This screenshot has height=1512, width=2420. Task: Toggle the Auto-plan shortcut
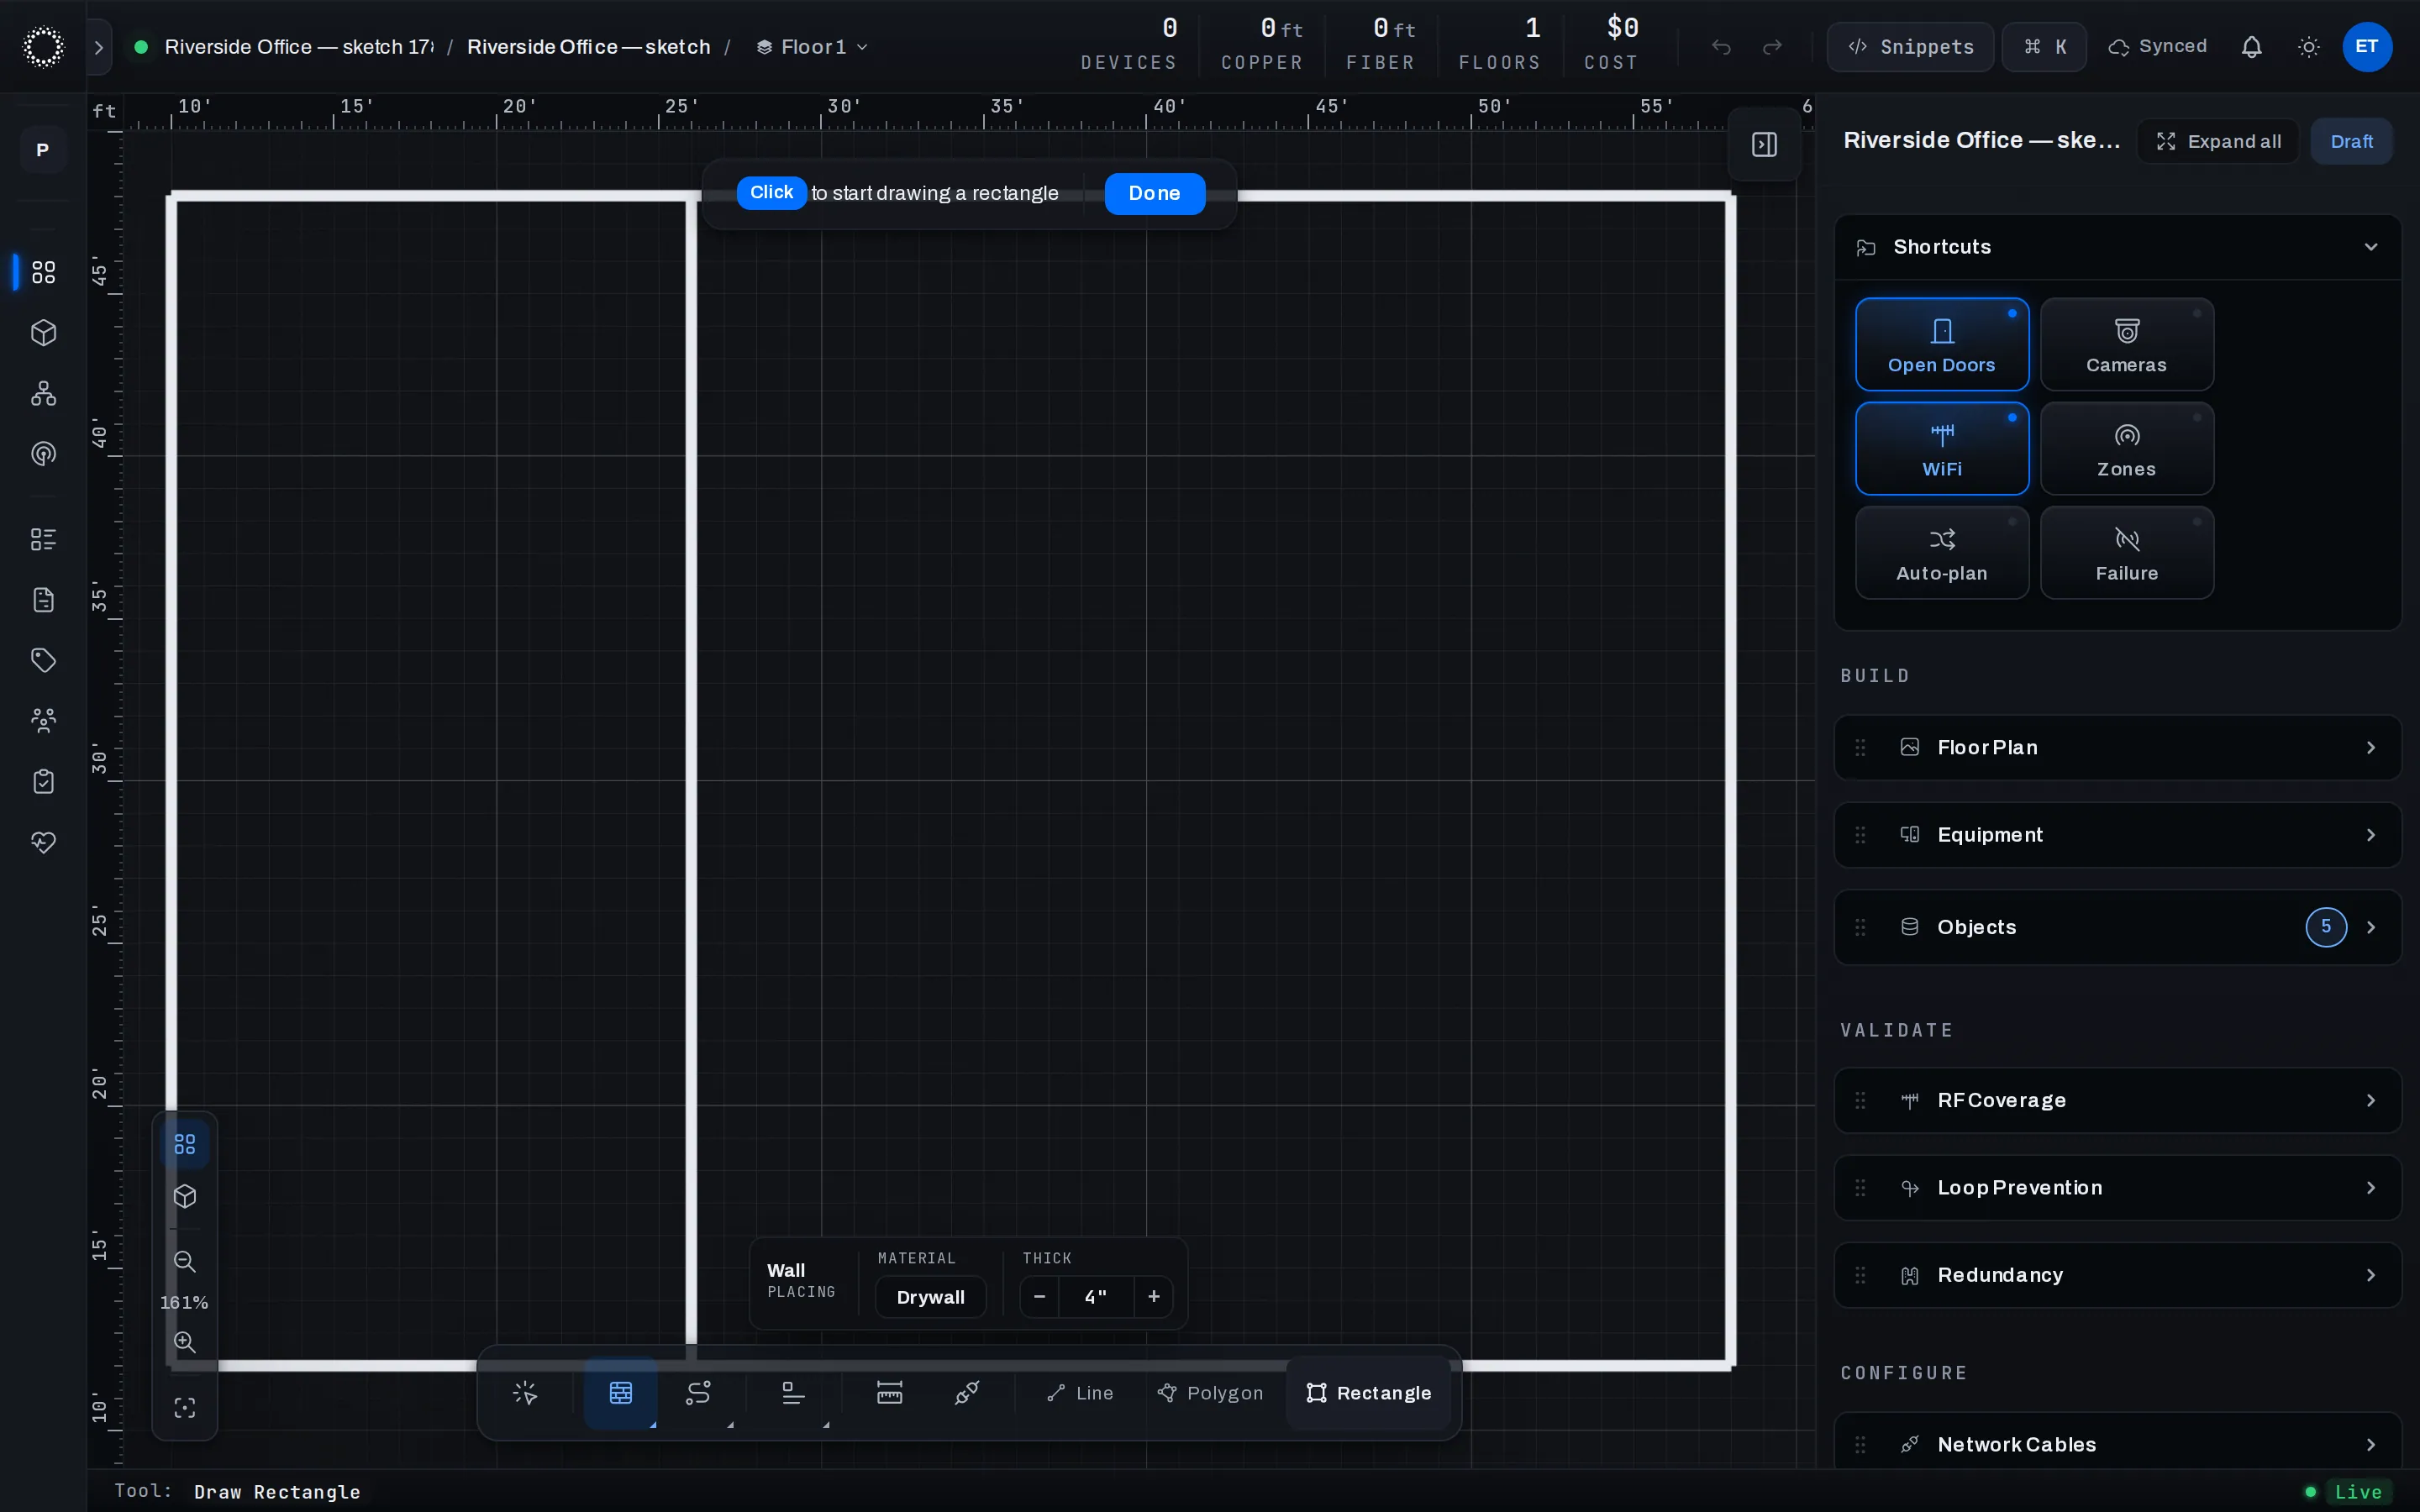click(1942, 553)
